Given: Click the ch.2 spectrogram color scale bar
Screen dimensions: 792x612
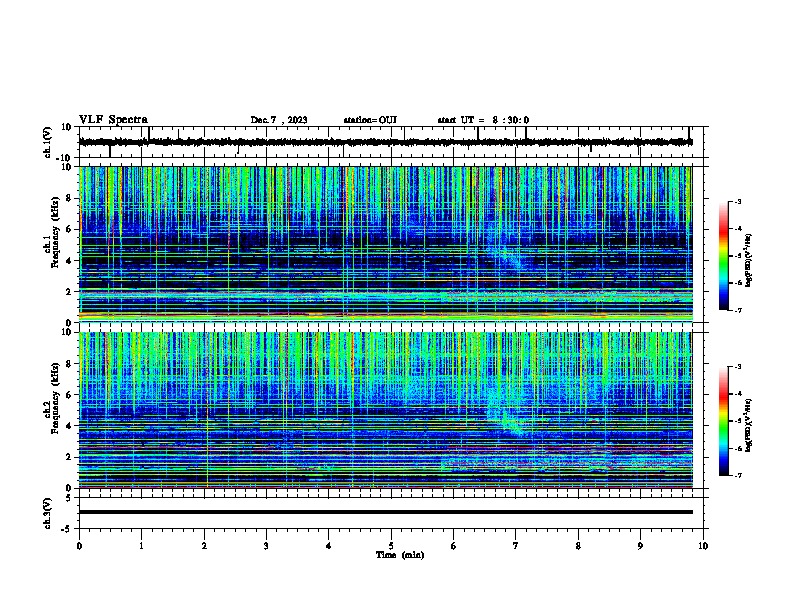Looking at the screenshot, I should [x=724, y=421].
